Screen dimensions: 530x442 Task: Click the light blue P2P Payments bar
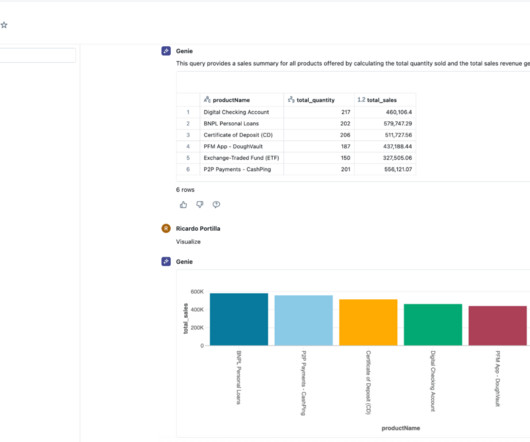(304, 320)
